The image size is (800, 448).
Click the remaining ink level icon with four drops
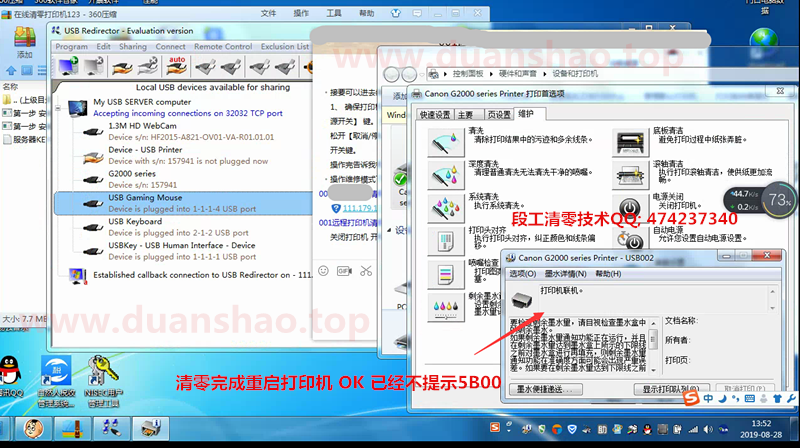coord(446,307)
